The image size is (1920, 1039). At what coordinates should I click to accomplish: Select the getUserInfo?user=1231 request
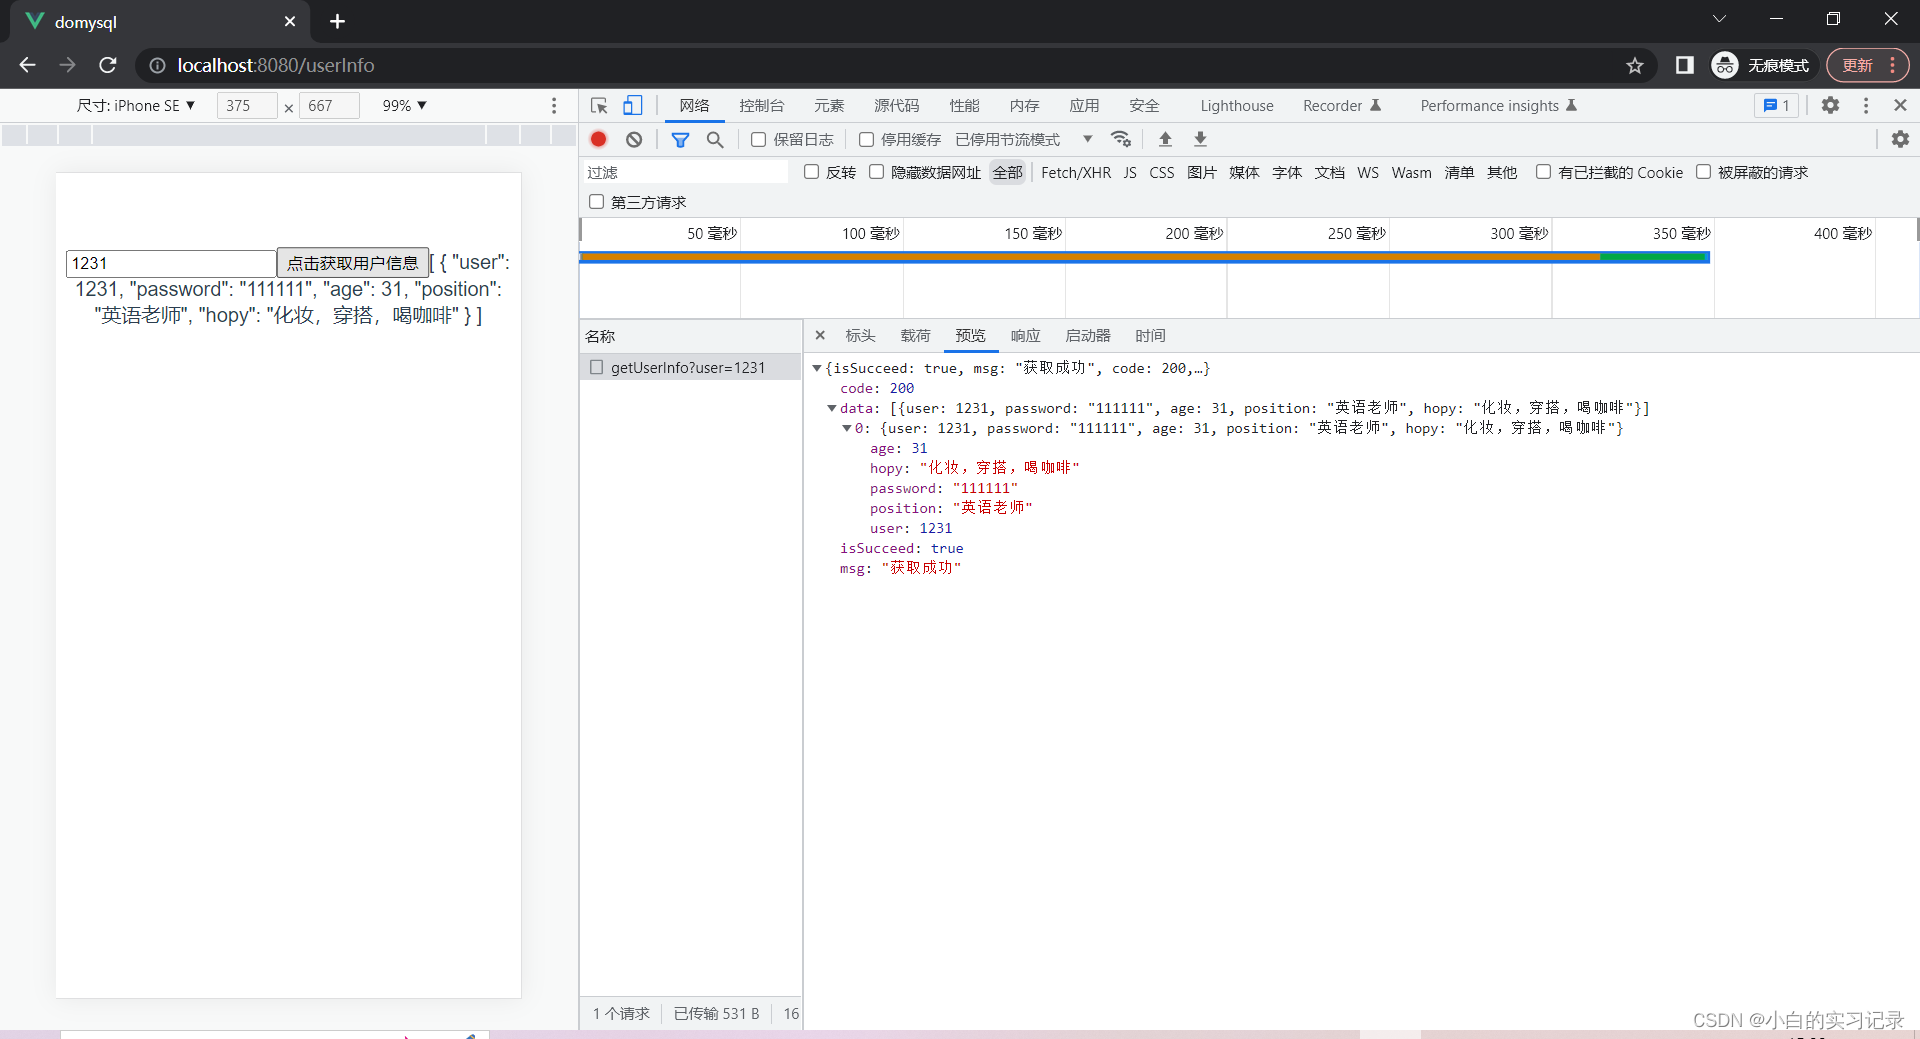pos(690,367)
